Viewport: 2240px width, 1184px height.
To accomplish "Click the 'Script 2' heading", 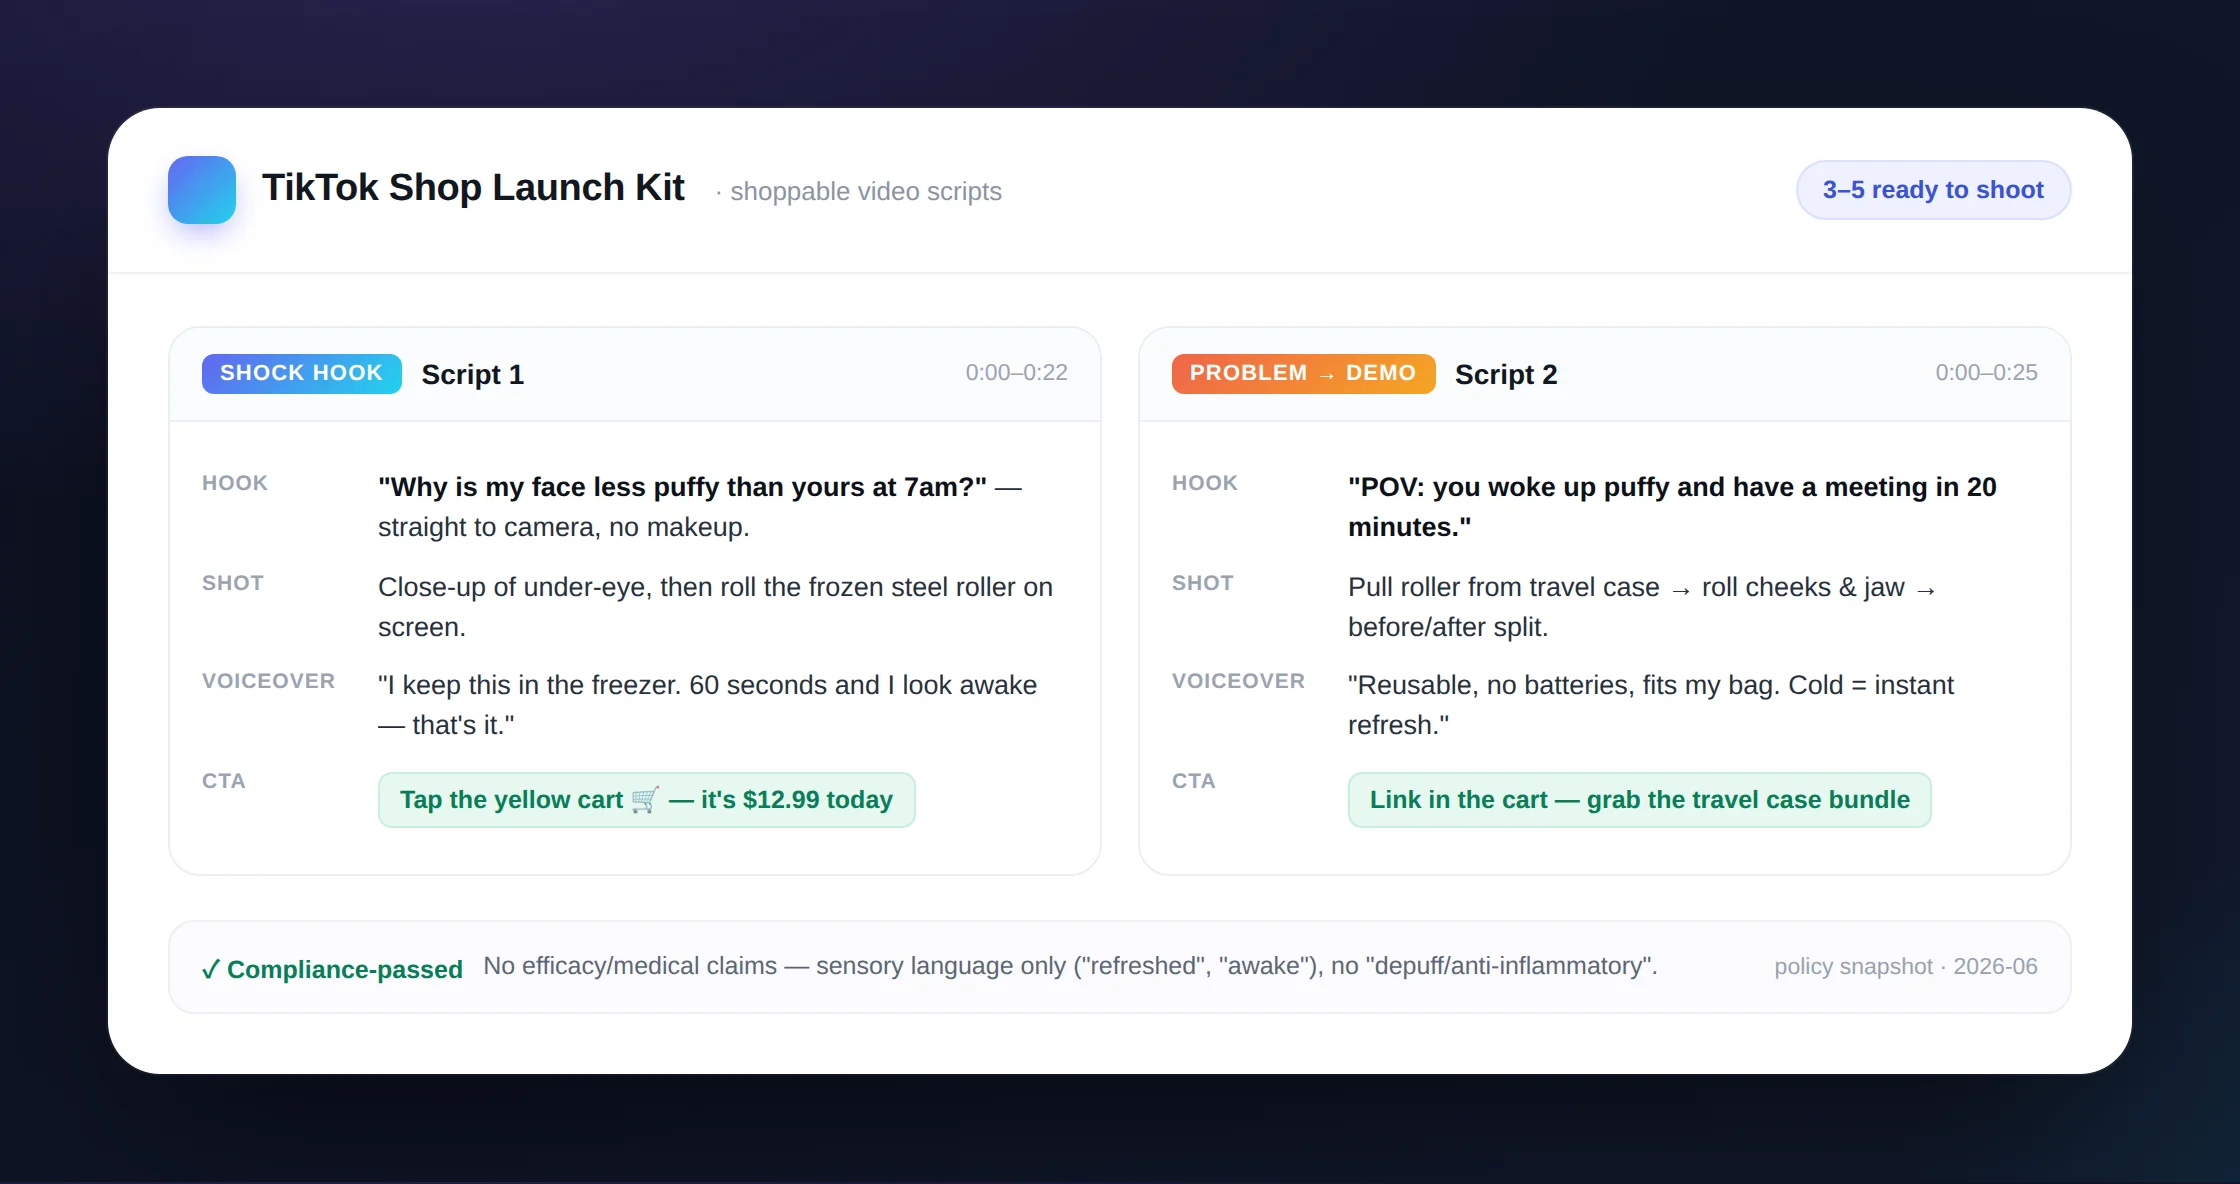I will tap(1506, 374).
